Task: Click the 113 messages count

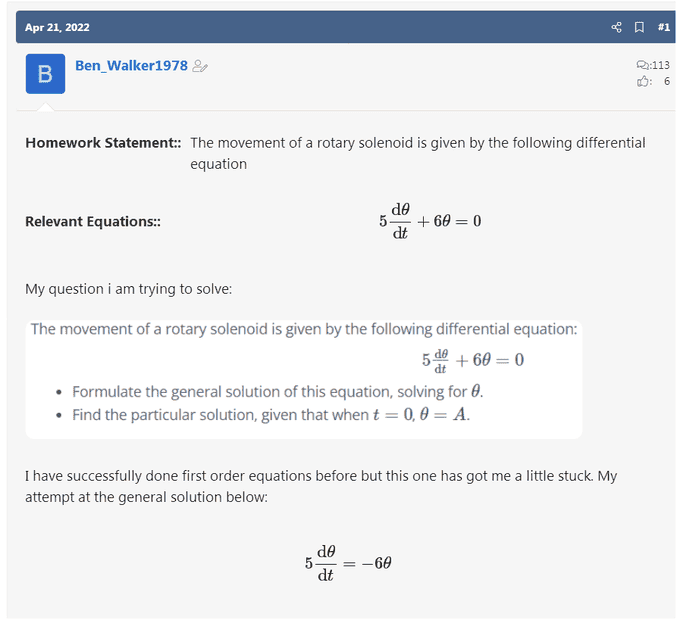Action: click(x=660, y=66)
